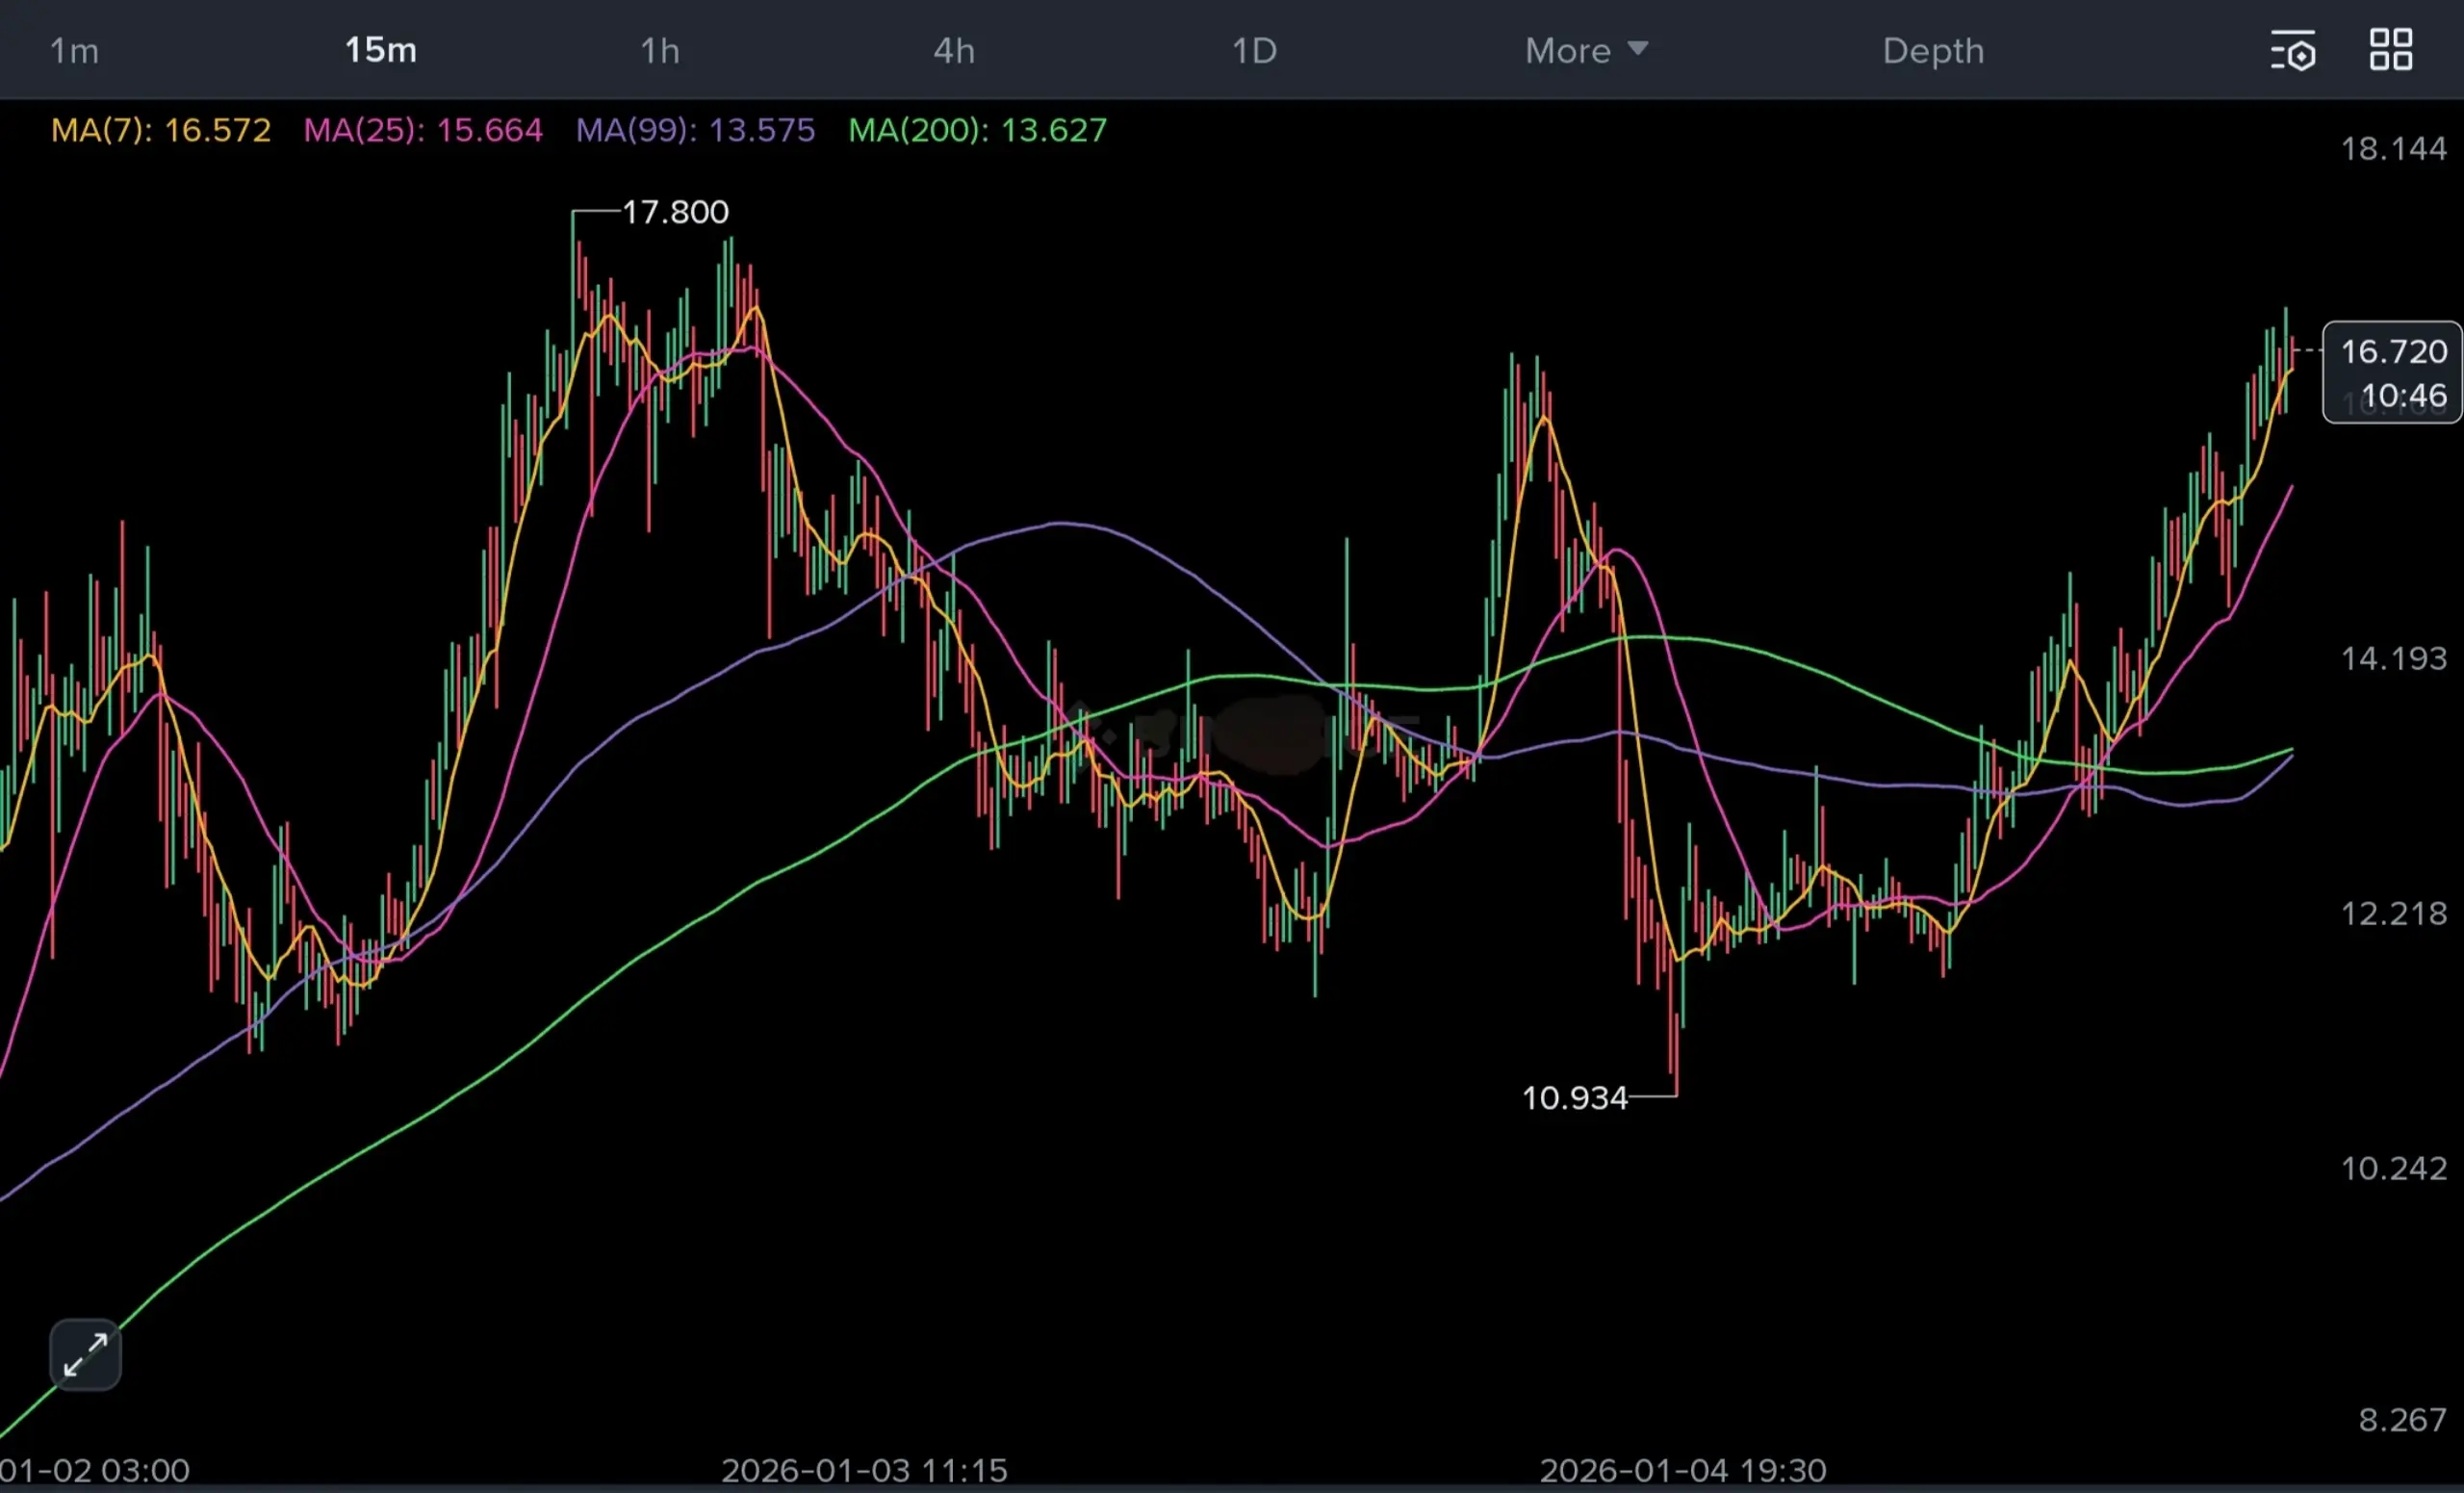Click the More dropdown arrow
This screenshot has width=2464, height=1493.
[1637, 48]
